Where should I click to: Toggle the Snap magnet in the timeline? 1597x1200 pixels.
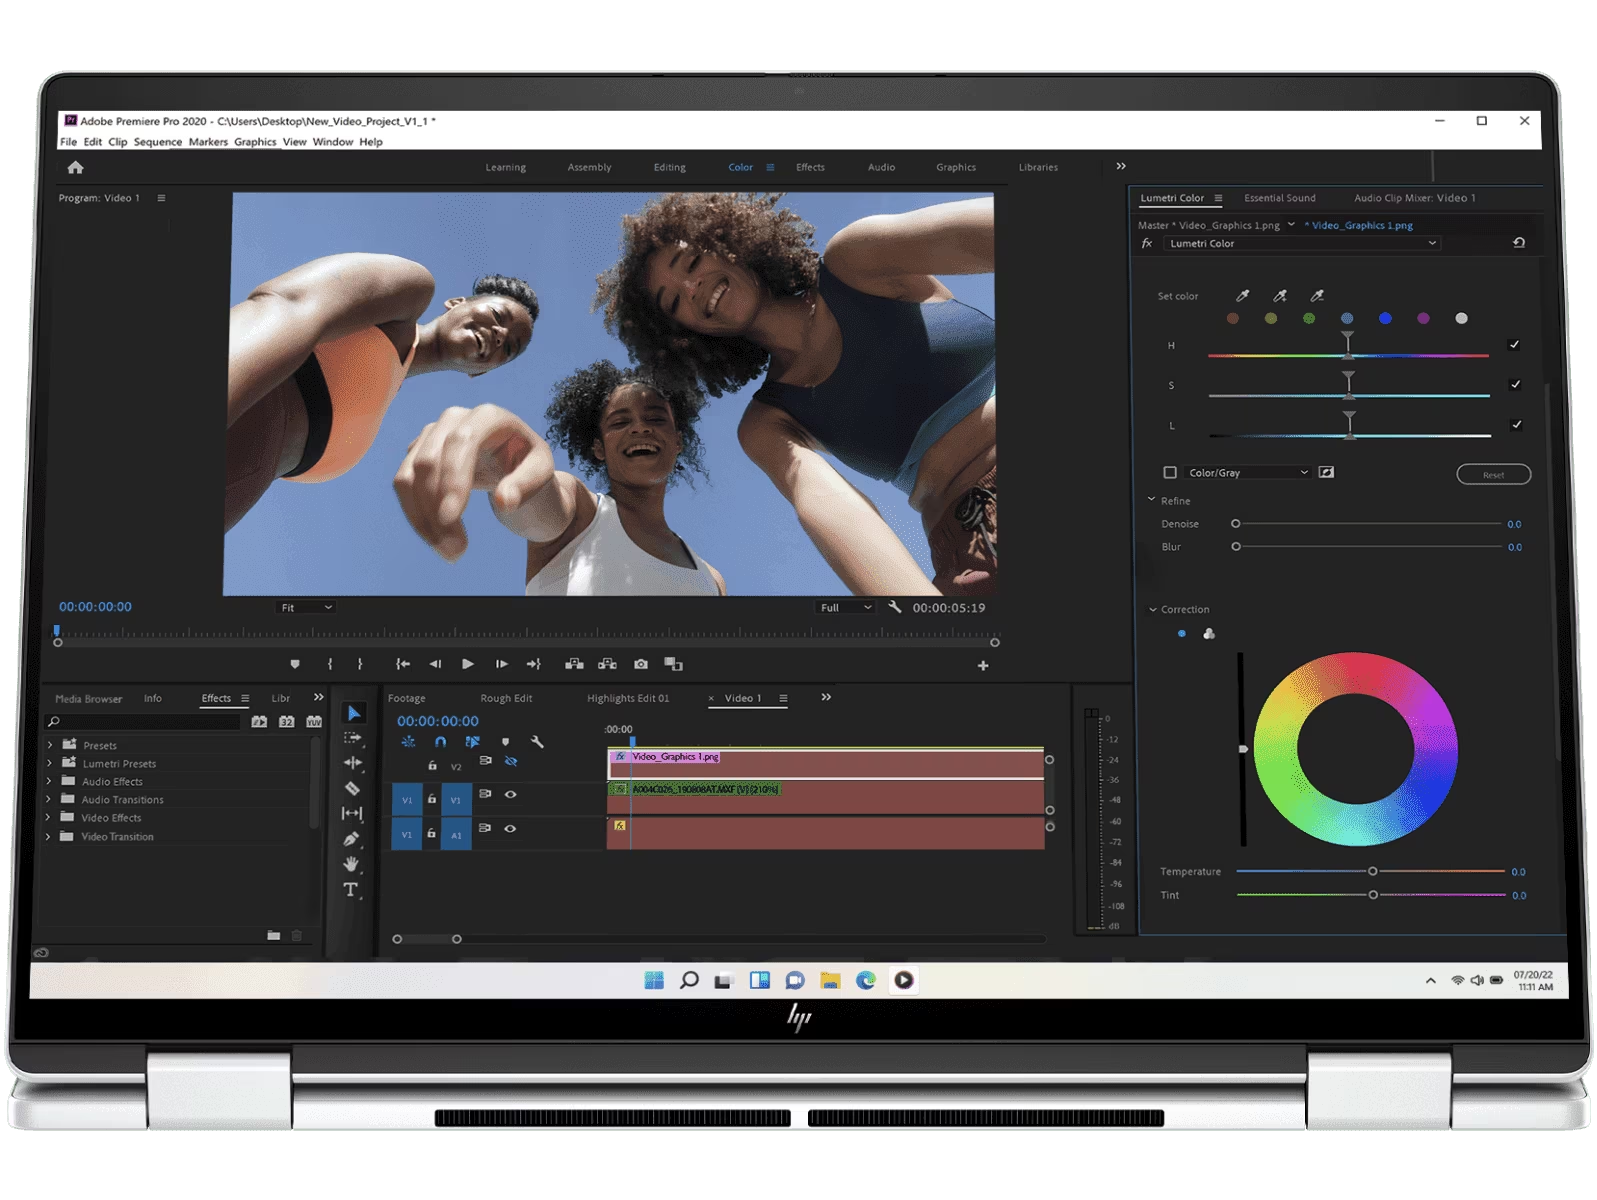click(x=440, y=742)
